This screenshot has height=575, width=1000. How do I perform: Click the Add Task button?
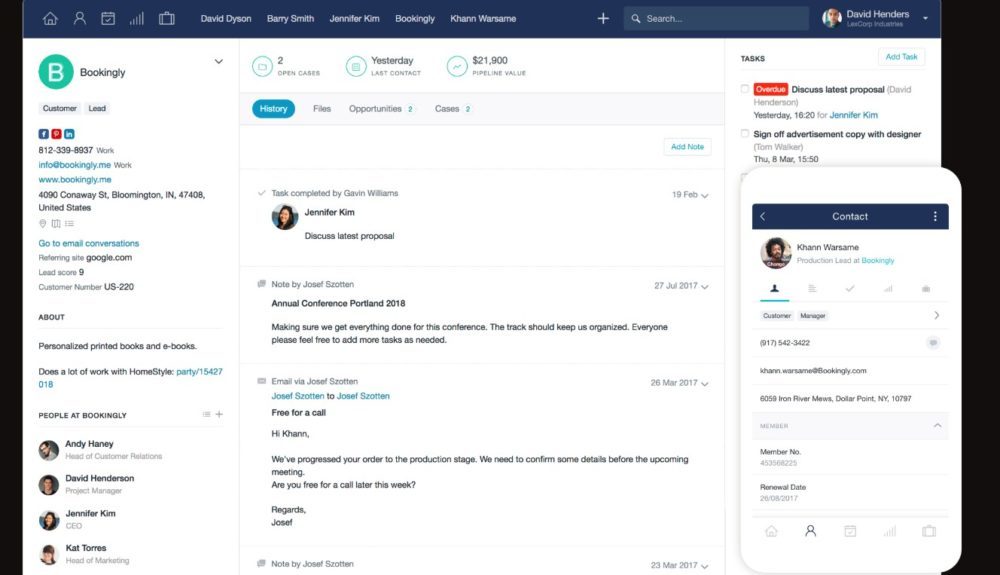click(x=901, y=57)
